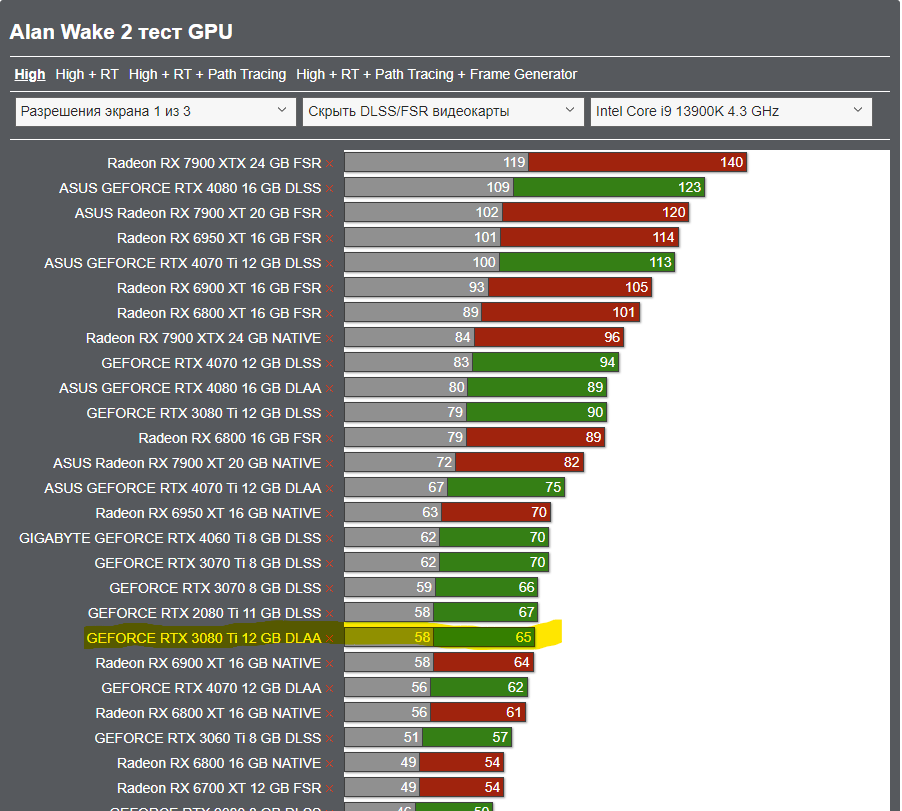Remove Radeon RX 6900 XT 16 GB FSR row
Screen dimensions: 902x811
pos(330,289)
